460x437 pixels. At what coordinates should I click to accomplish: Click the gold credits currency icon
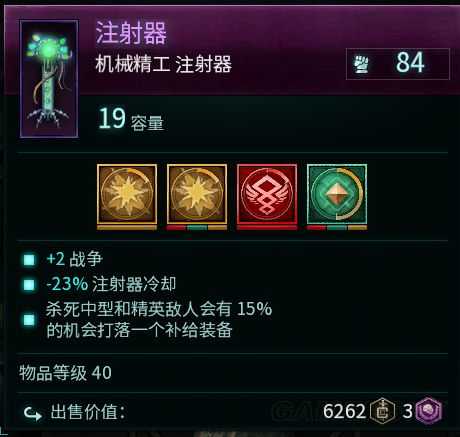tap(383, 411)
